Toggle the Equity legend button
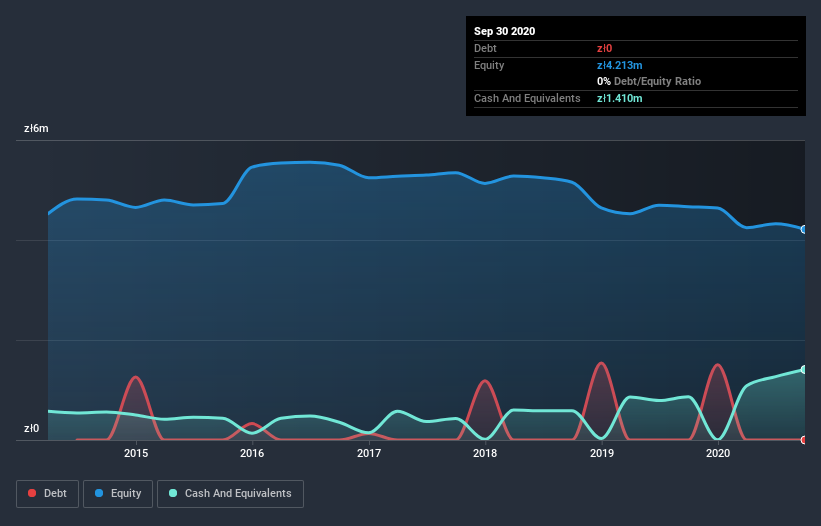 tap(118, 494)
